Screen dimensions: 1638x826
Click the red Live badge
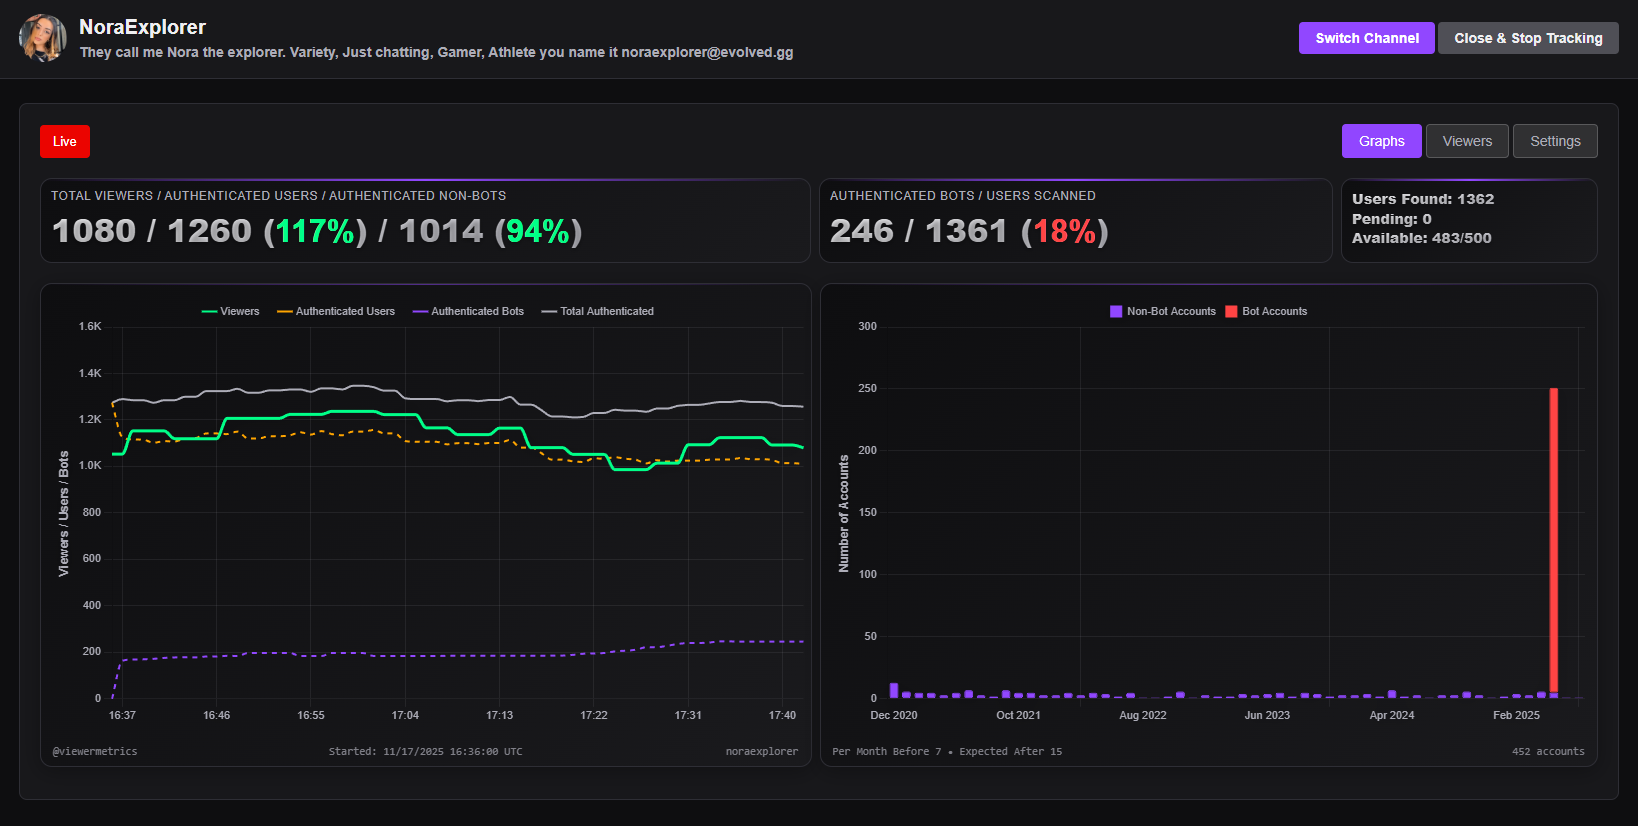click(65, 141)
